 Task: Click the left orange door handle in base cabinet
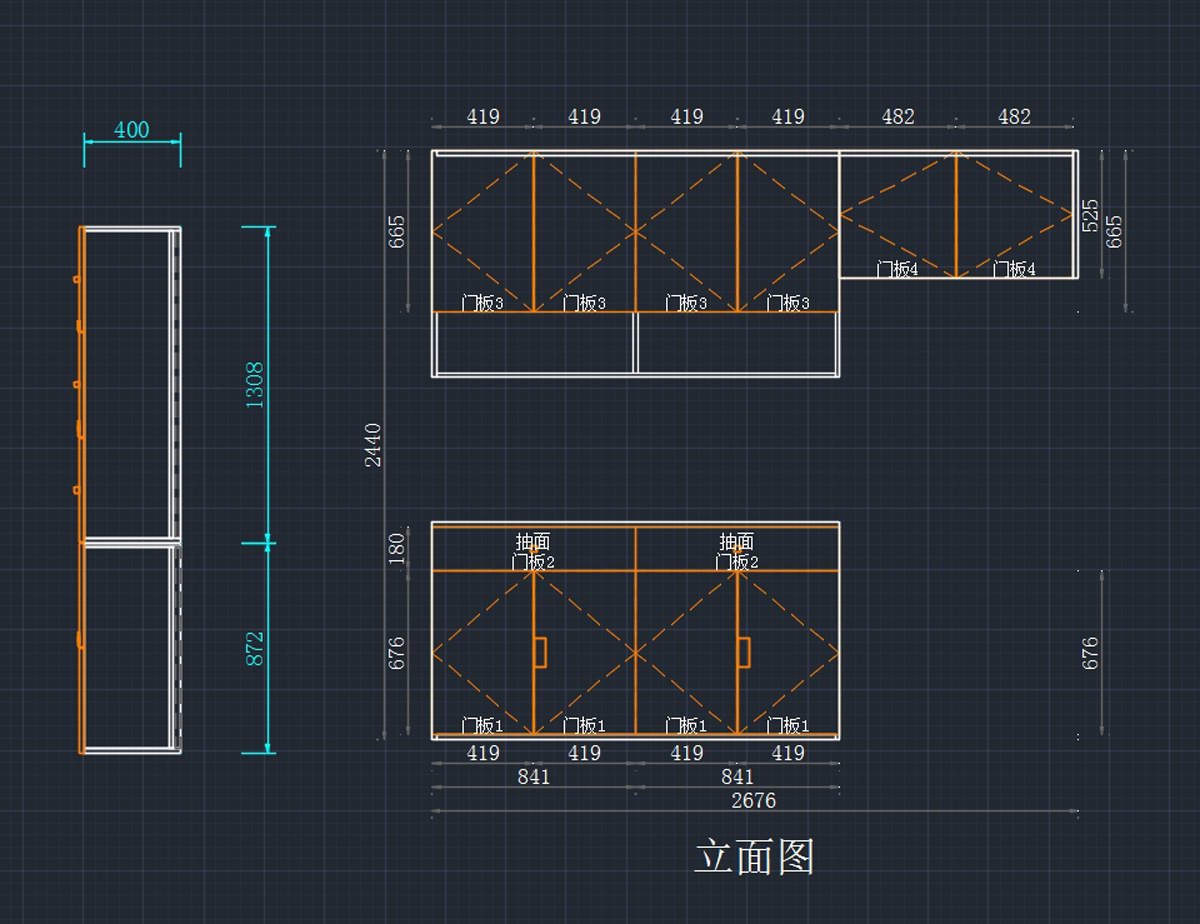[540, 652]
